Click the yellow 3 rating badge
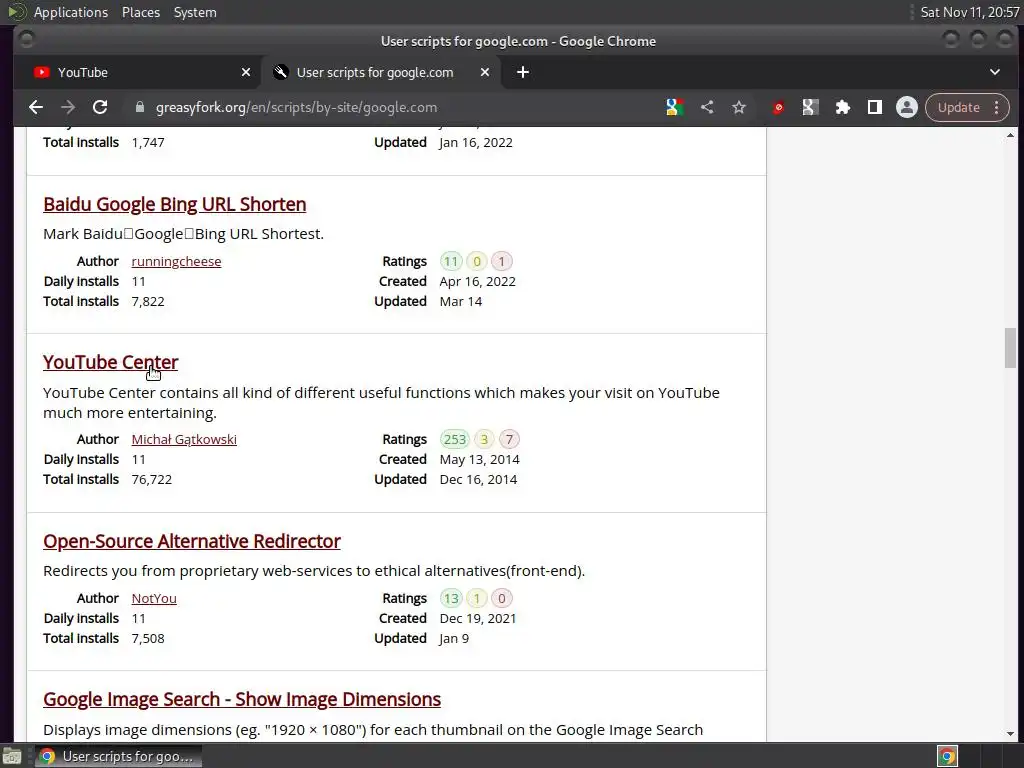Viewport: 1024px width, 768px height. click(484, 440)
